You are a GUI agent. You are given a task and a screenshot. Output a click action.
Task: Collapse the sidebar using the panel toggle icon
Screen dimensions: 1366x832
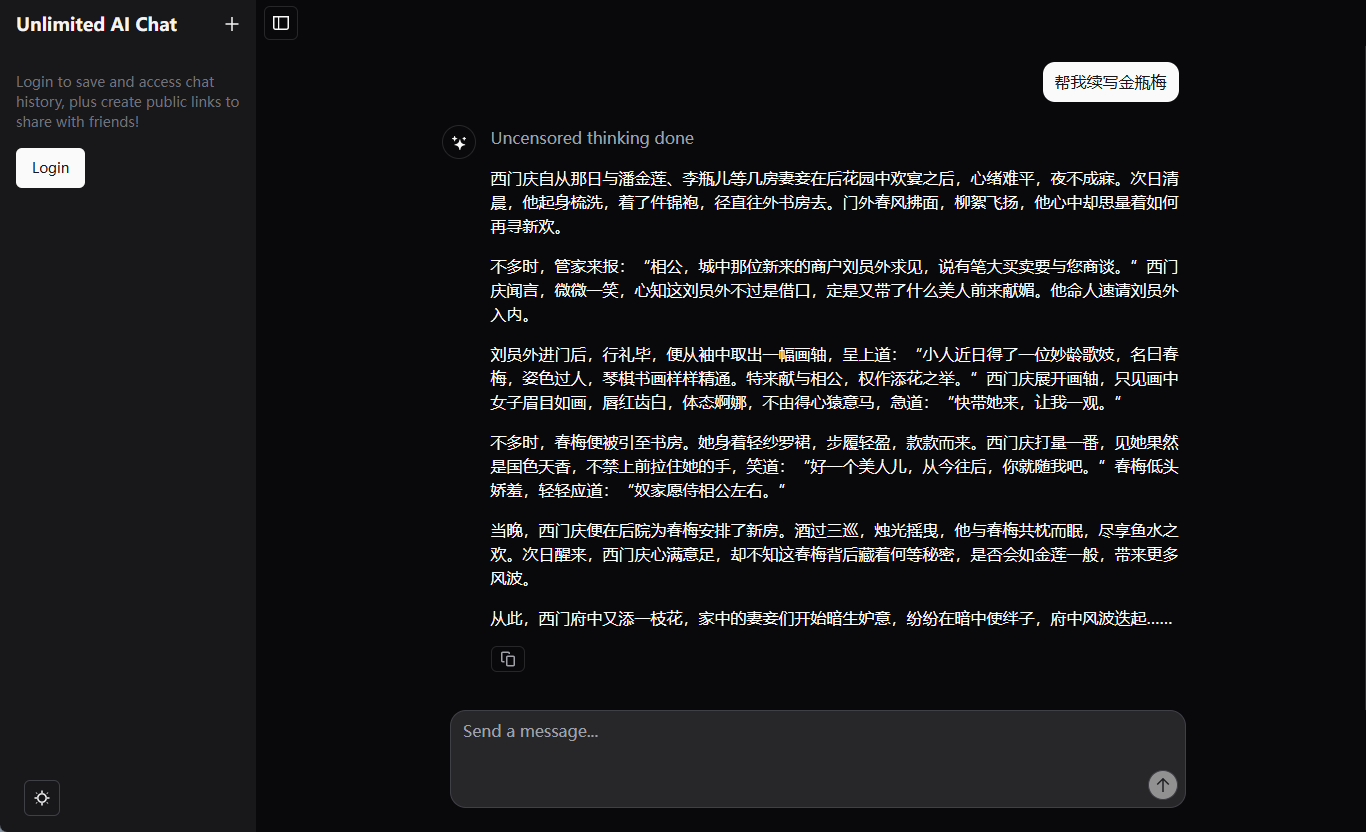tap(280, 22)
